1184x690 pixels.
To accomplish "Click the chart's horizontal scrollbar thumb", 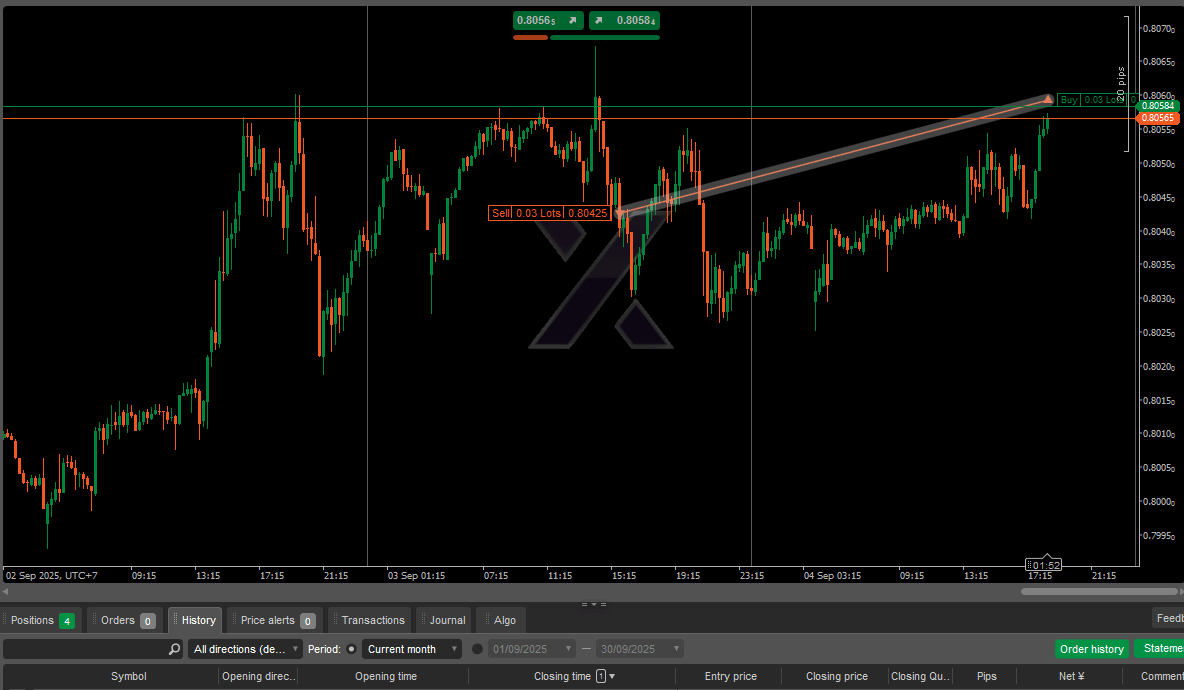I will pyautogui.click(x=1098, y=591).
